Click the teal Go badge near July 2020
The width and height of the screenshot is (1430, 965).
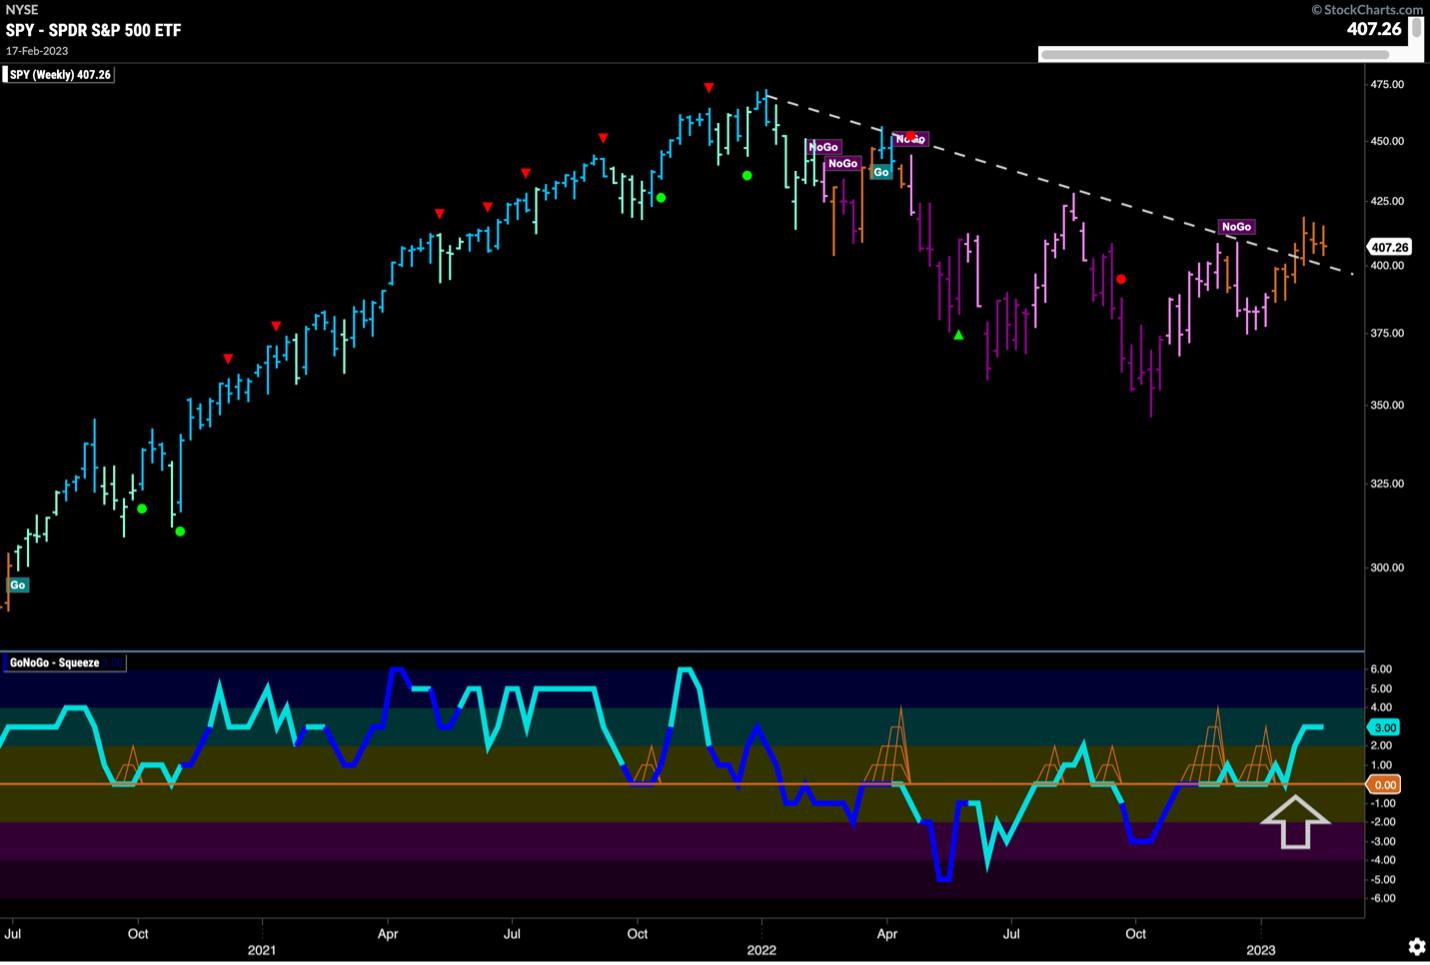pyautogui.click(x=18, y=585)
